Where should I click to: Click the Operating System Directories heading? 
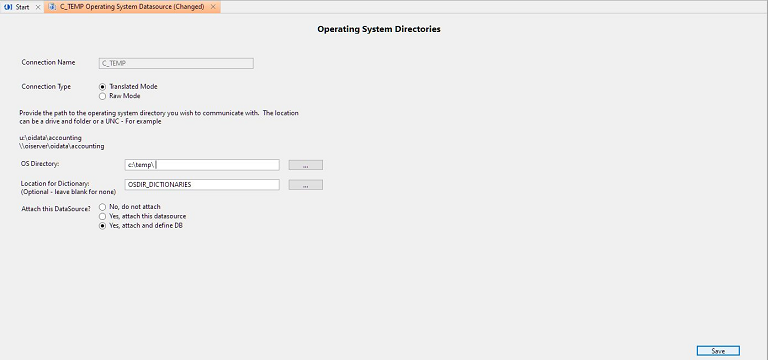pyautogui.click(x=379, y=29)
